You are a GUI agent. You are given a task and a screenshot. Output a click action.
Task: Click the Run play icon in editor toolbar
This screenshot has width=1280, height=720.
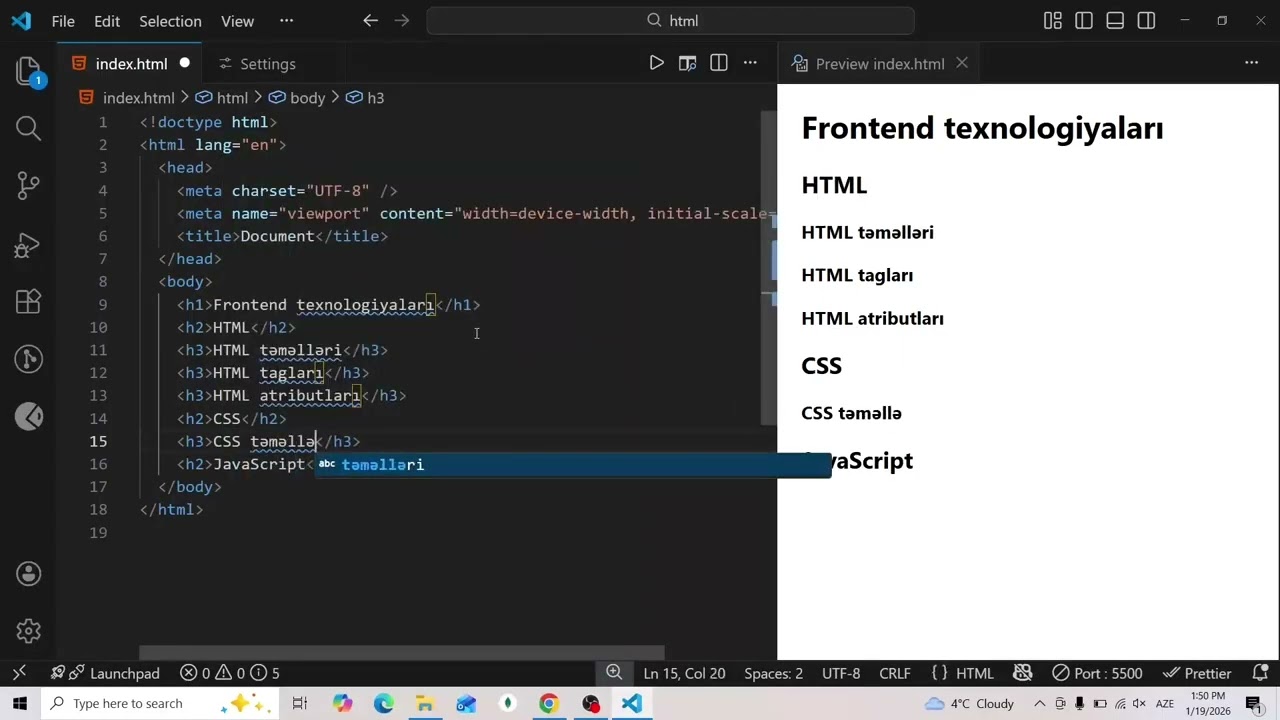[x=656, y=63]
